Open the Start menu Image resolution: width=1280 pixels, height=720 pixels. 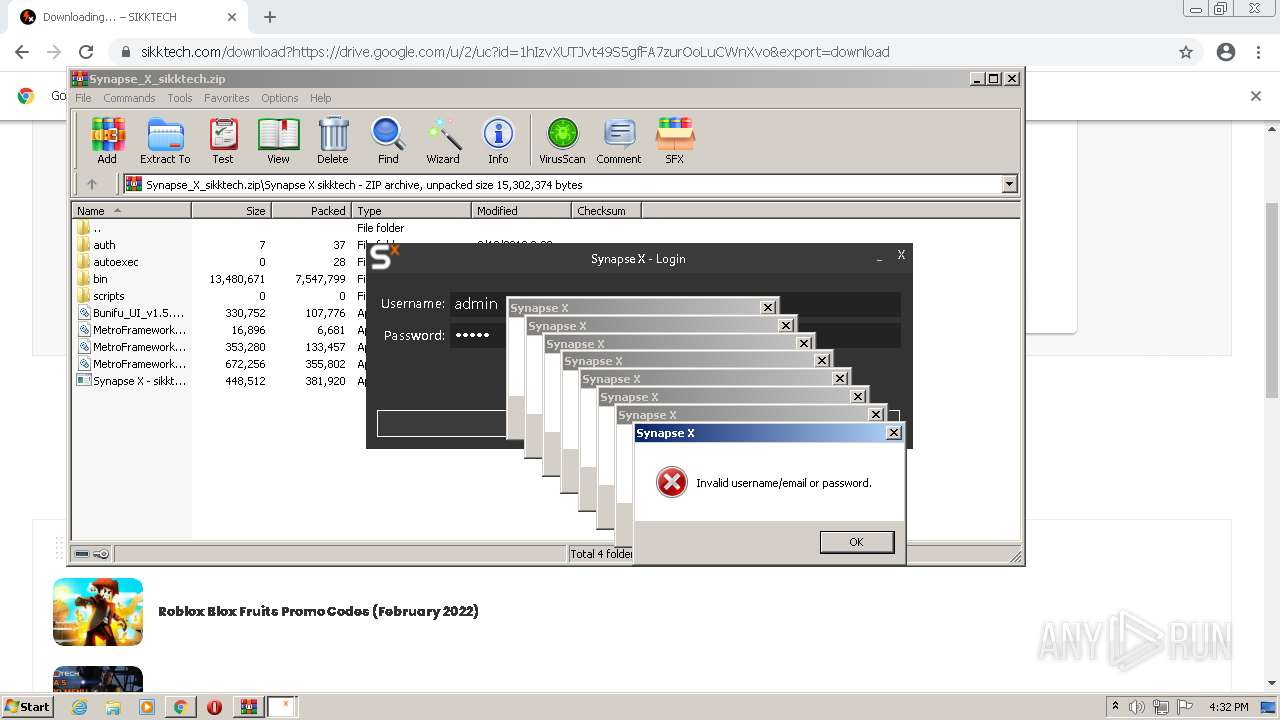[27, 707]
